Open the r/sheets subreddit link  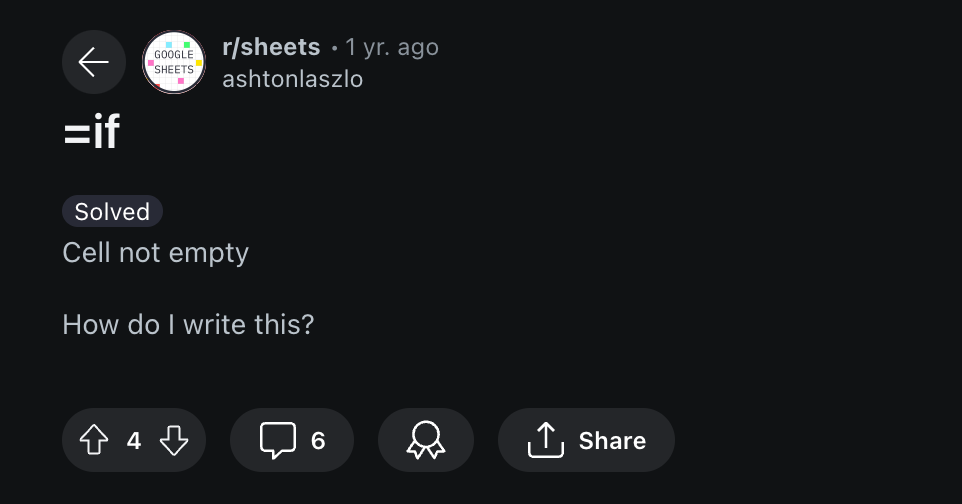pyautogui.click(x=271, y=47)
